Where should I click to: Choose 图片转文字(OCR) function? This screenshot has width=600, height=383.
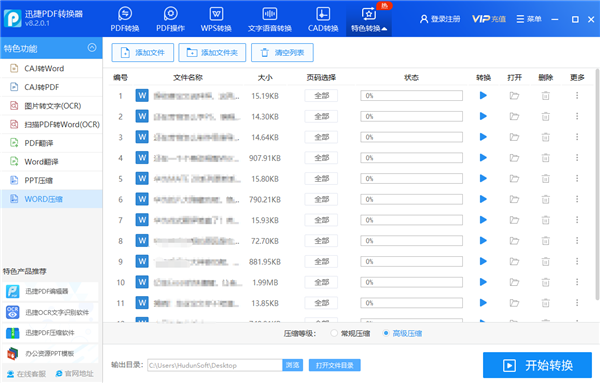(x=51, y=106)
